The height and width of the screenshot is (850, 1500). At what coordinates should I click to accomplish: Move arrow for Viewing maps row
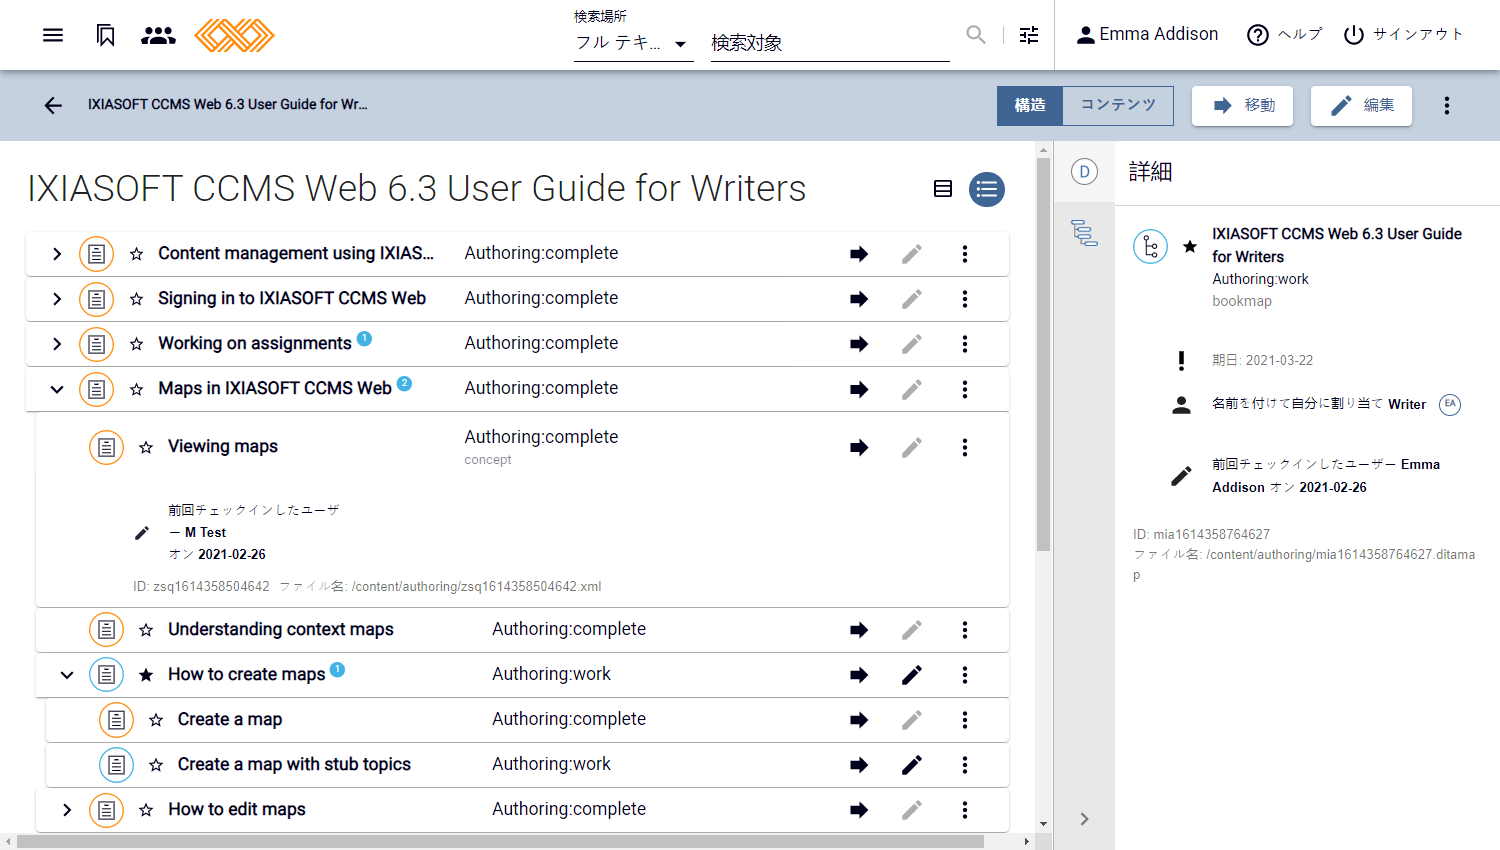coord(859,447)
